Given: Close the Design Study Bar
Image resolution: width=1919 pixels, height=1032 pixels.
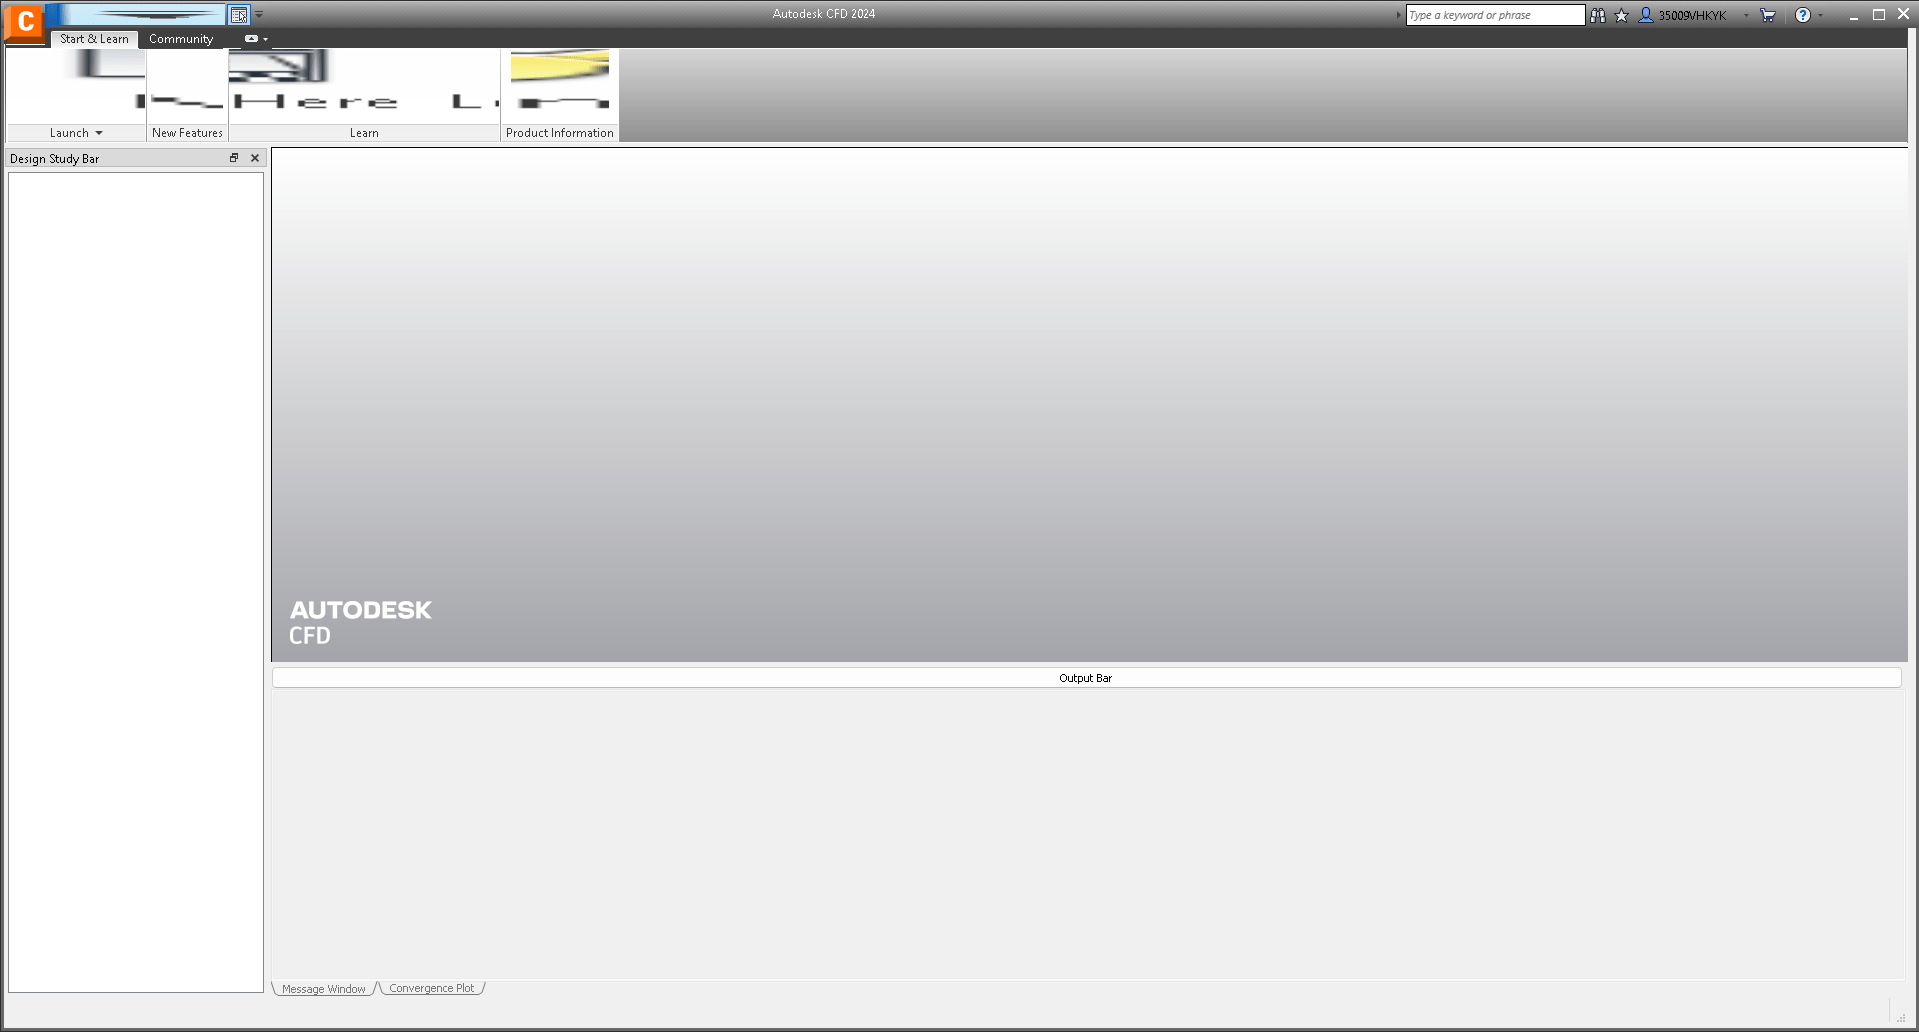Looking at the screenshot, I should [x=255, y=158].
